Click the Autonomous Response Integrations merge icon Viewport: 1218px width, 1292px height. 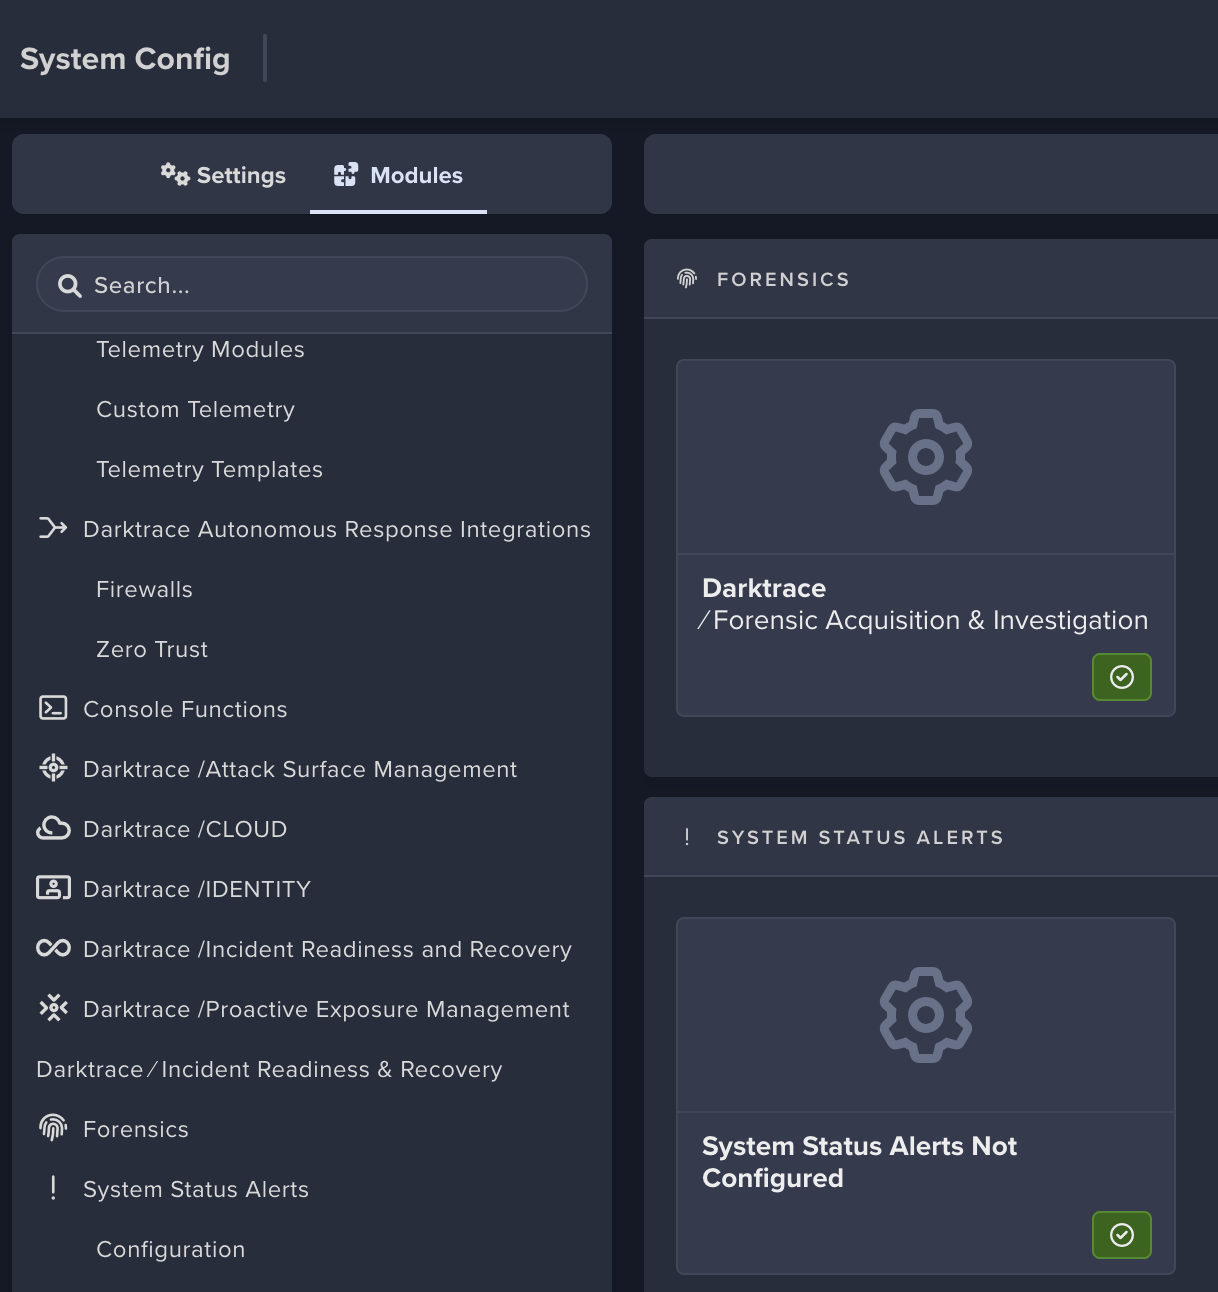click(x=53, y=528)
